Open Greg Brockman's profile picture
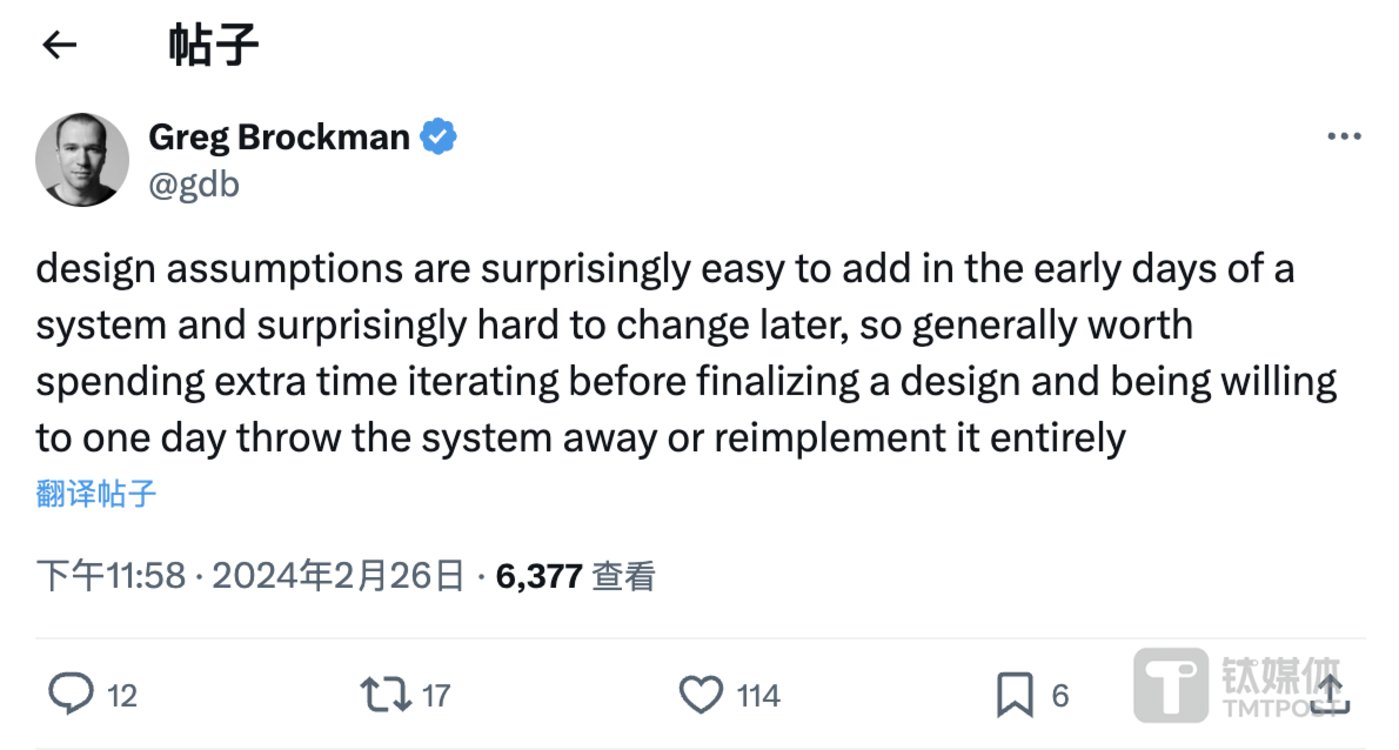 [x=82, y=160]
